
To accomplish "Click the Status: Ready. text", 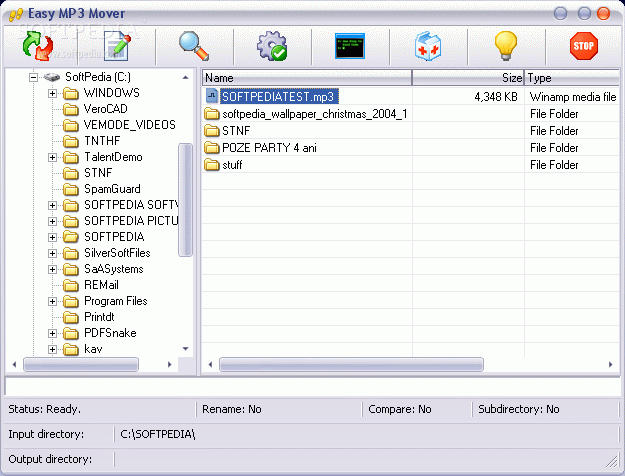I will (44, 409).
